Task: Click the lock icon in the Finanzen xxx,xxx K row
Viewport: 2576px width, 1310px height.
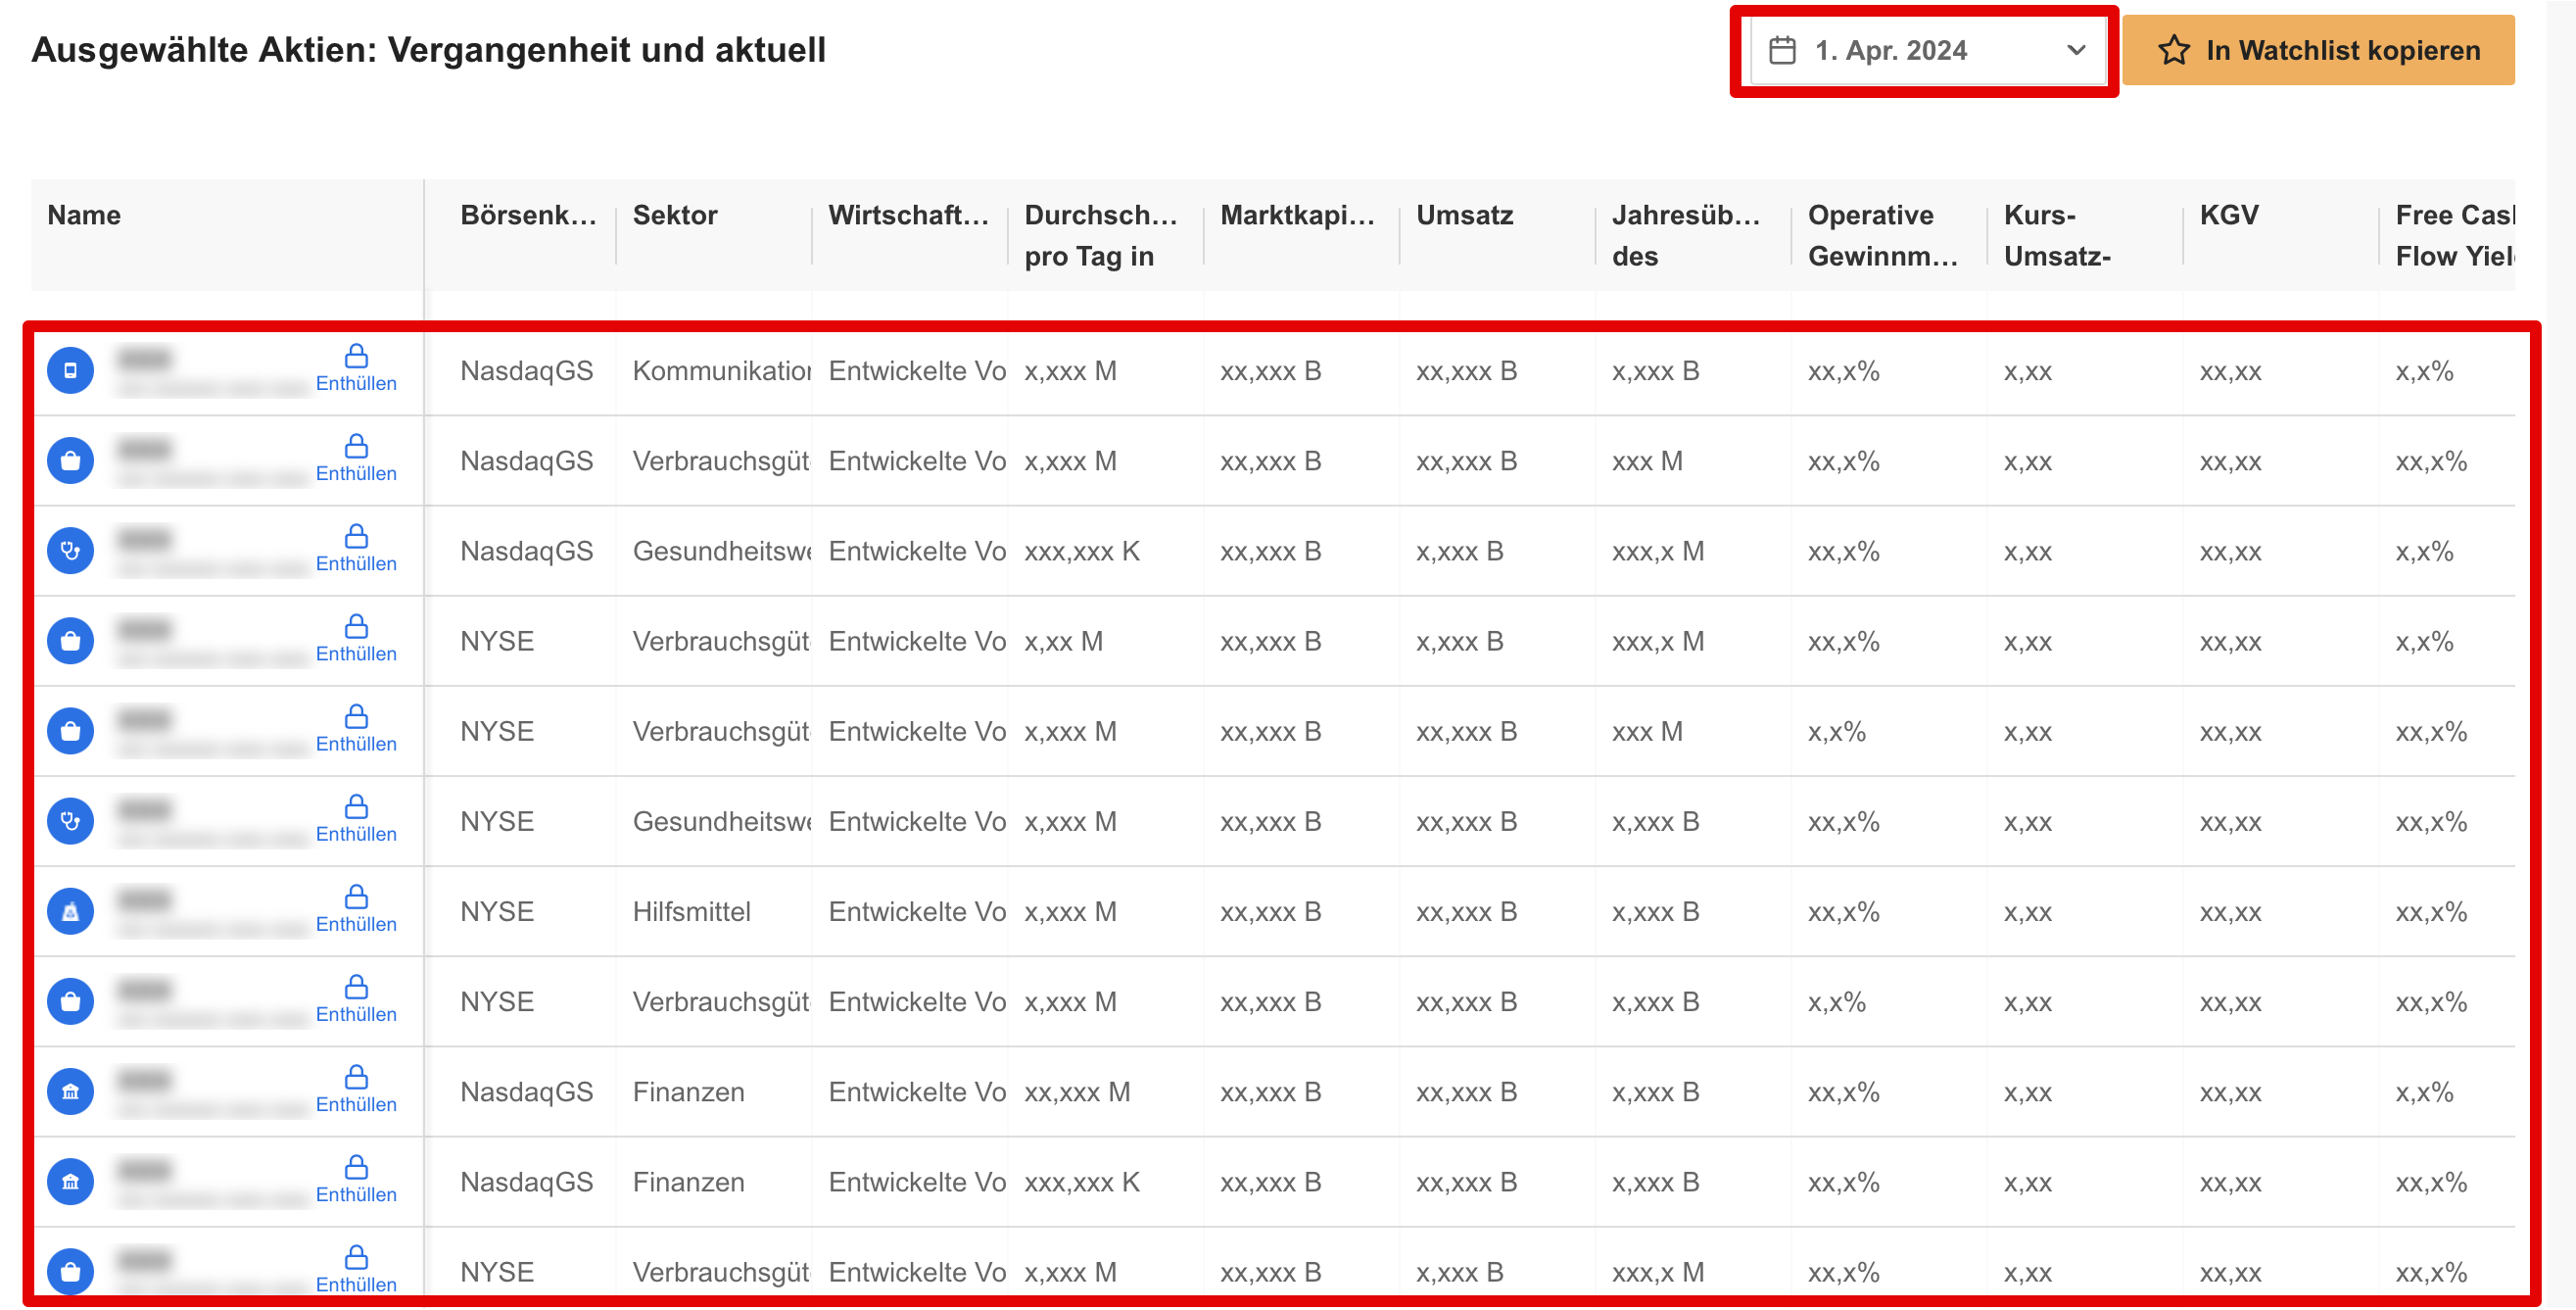Action: point(356,1167)
